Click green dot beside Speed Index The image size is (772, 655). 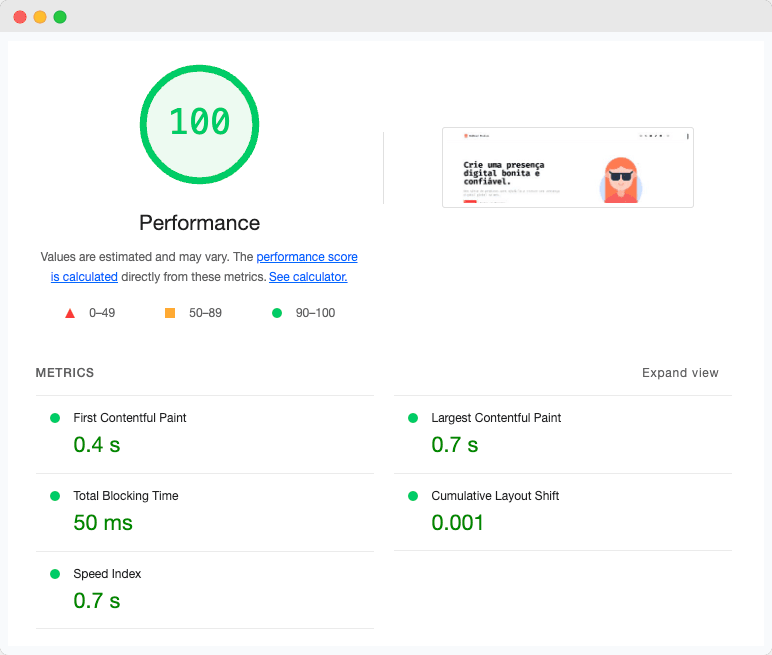[55, 574]
